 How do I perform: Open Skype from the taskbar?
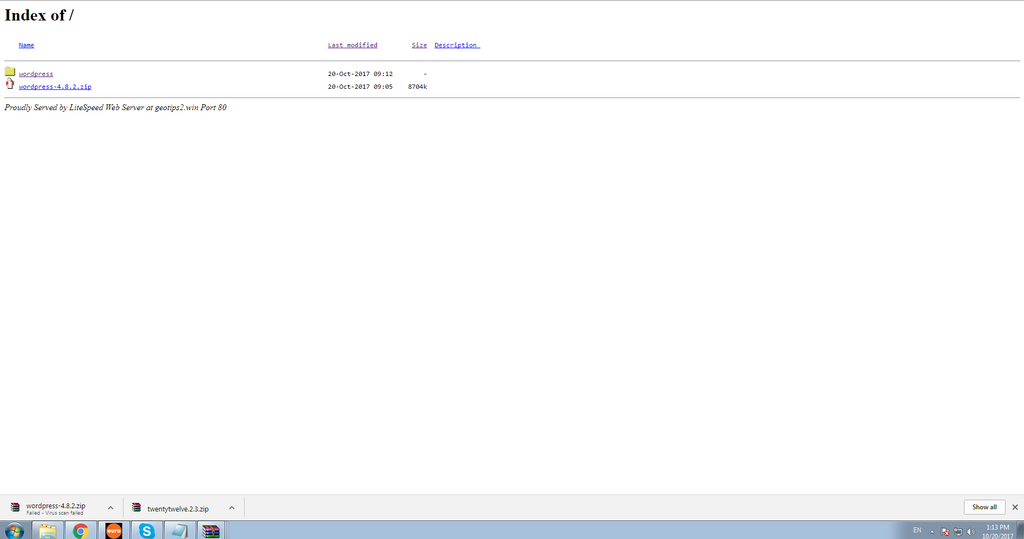coord(146,531)
